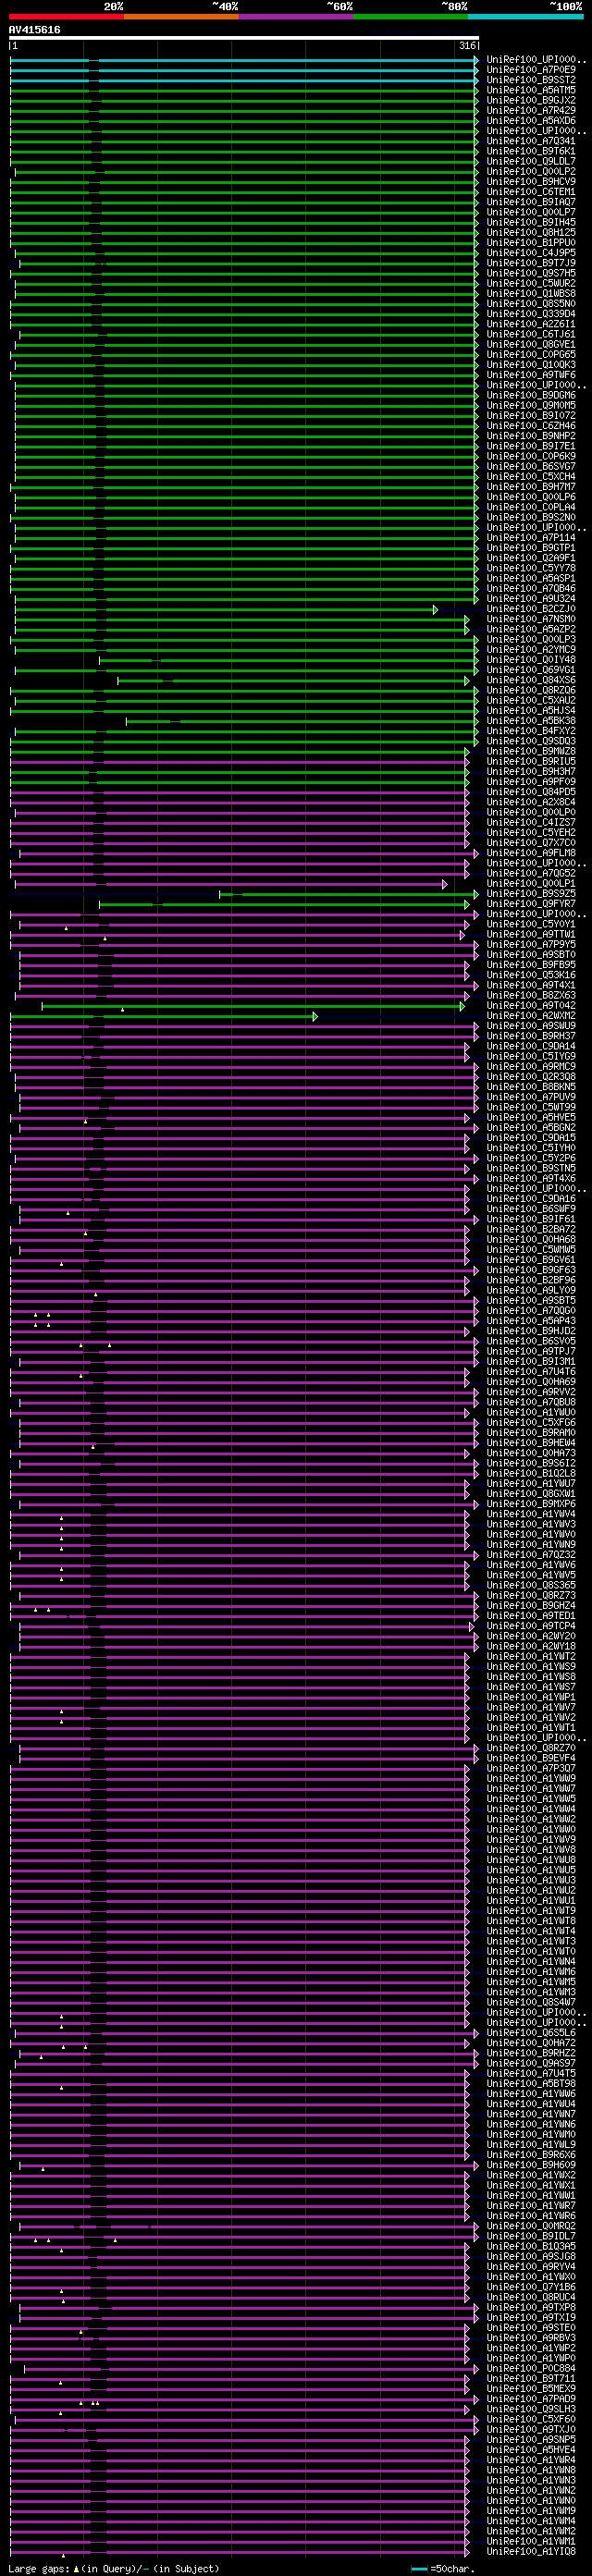Viewport: 592px width, 2576px height.
Task: Click the query name AV415616
Action: [34, 30]
